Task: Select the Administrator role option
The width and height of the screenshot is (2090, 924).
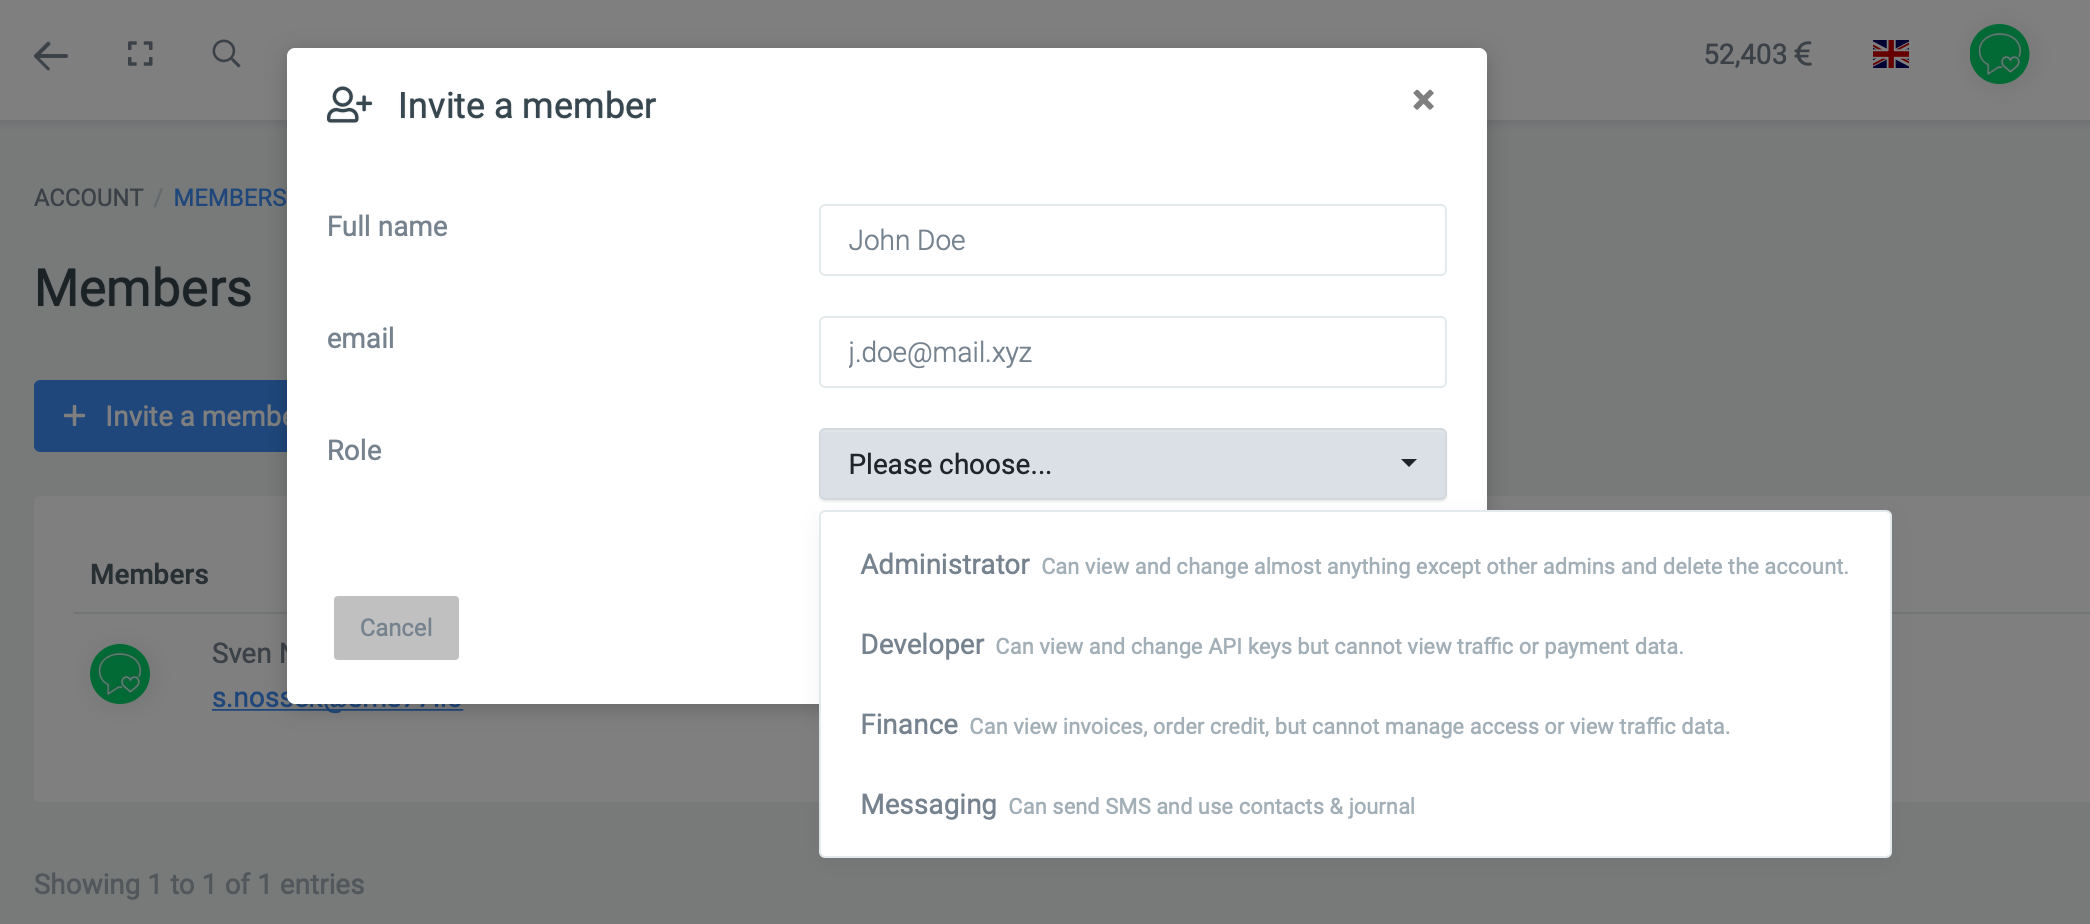Action: coord(945,565)
